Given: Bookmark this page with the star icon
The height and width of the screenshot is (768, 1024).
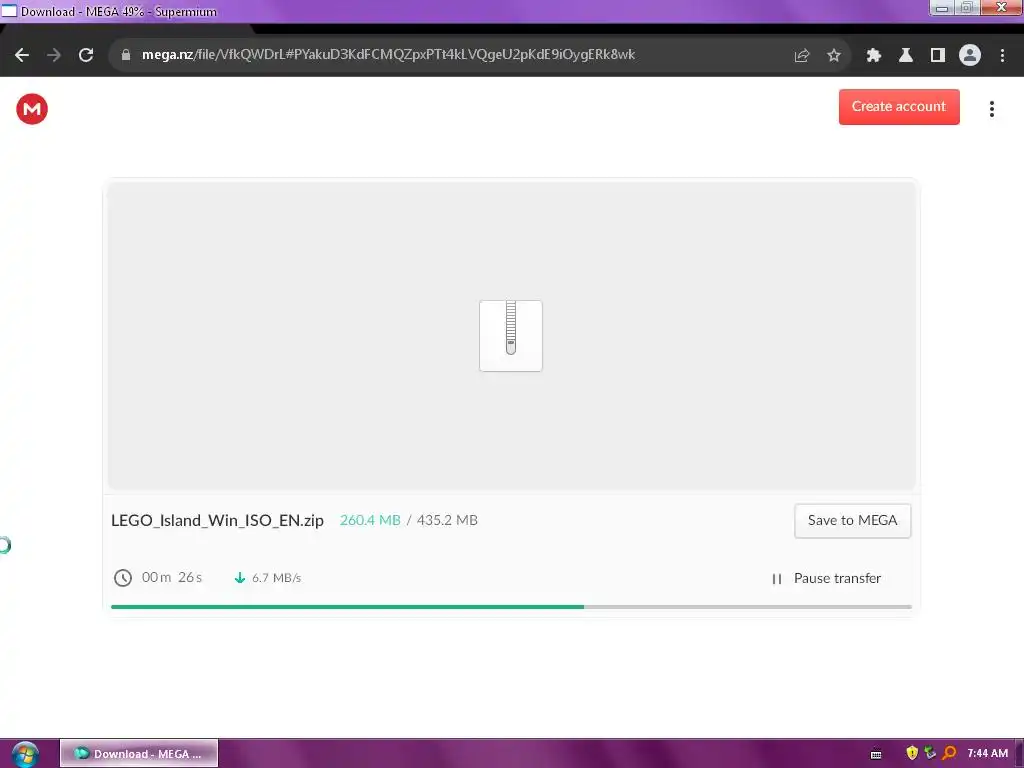Looking at the screenshot, I should click(834, 56).
